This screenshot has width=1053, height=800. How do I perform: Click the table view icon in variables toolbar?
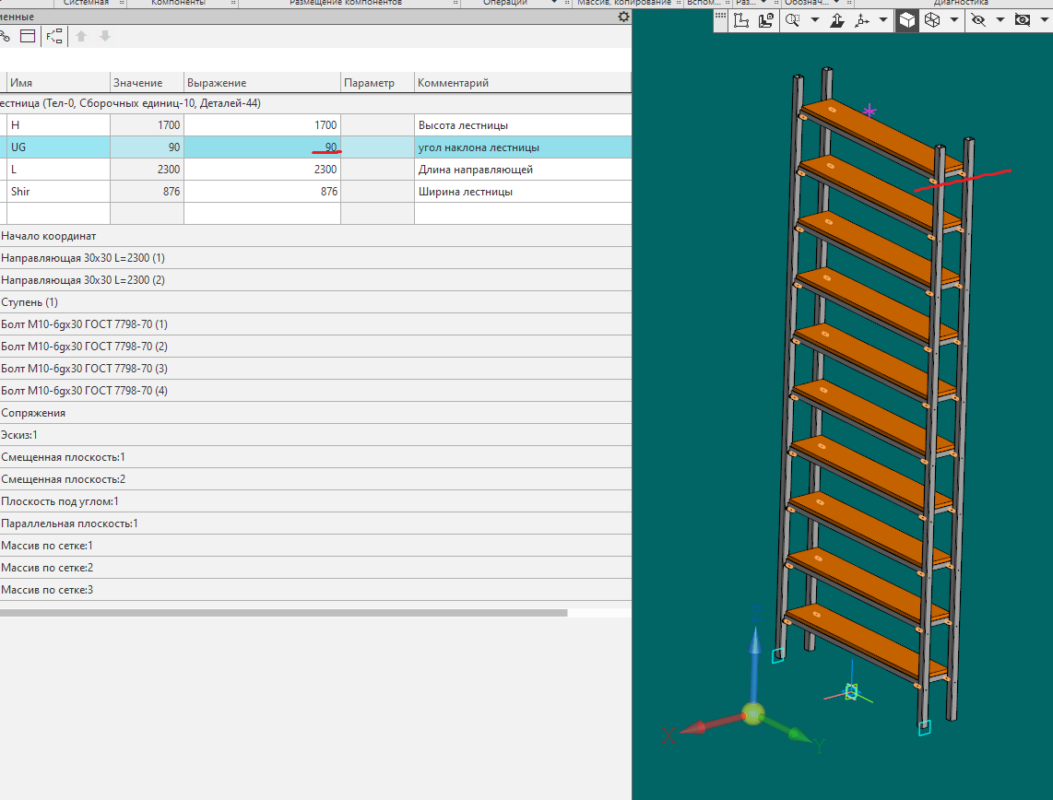(x=28, y=36)
